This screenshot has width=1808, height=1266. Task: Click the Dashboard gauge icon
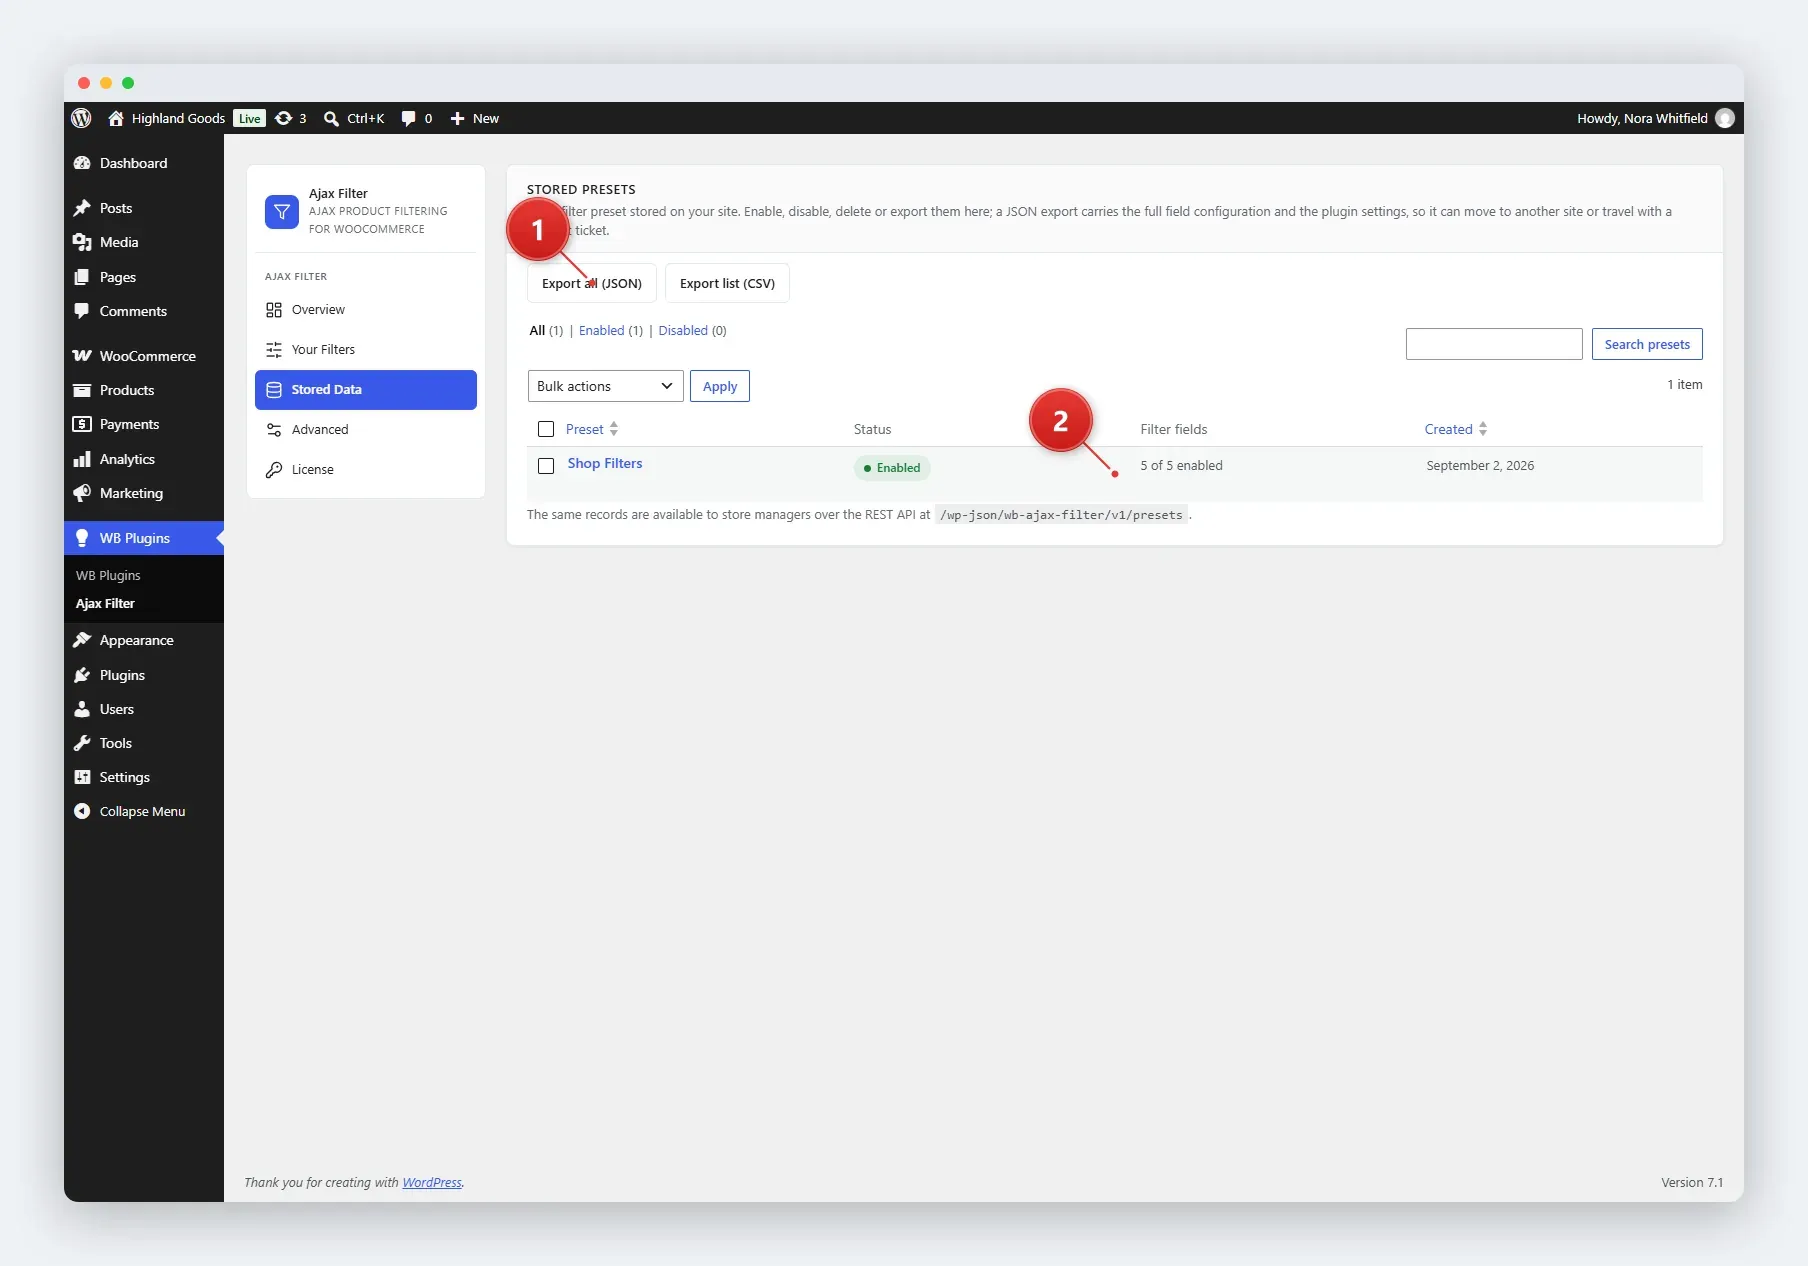[82, 163]
